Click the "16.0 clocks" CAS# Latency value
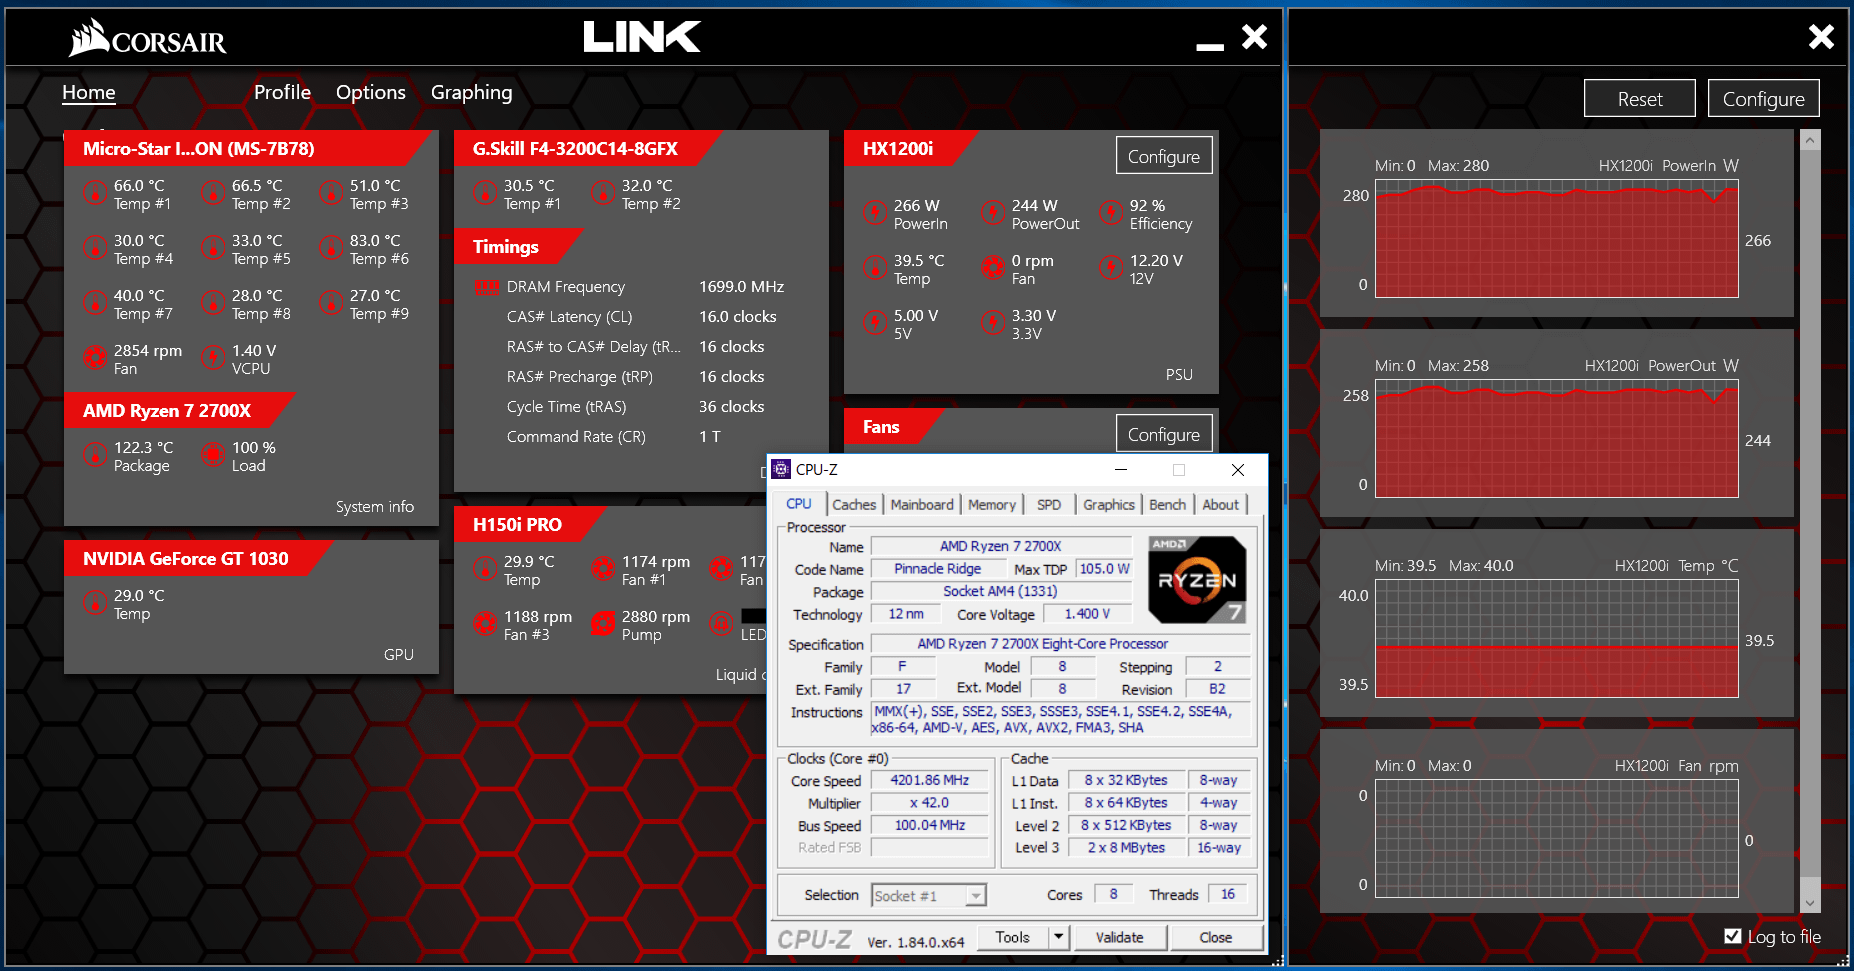The image size is (1854, 971). point(738,317)
